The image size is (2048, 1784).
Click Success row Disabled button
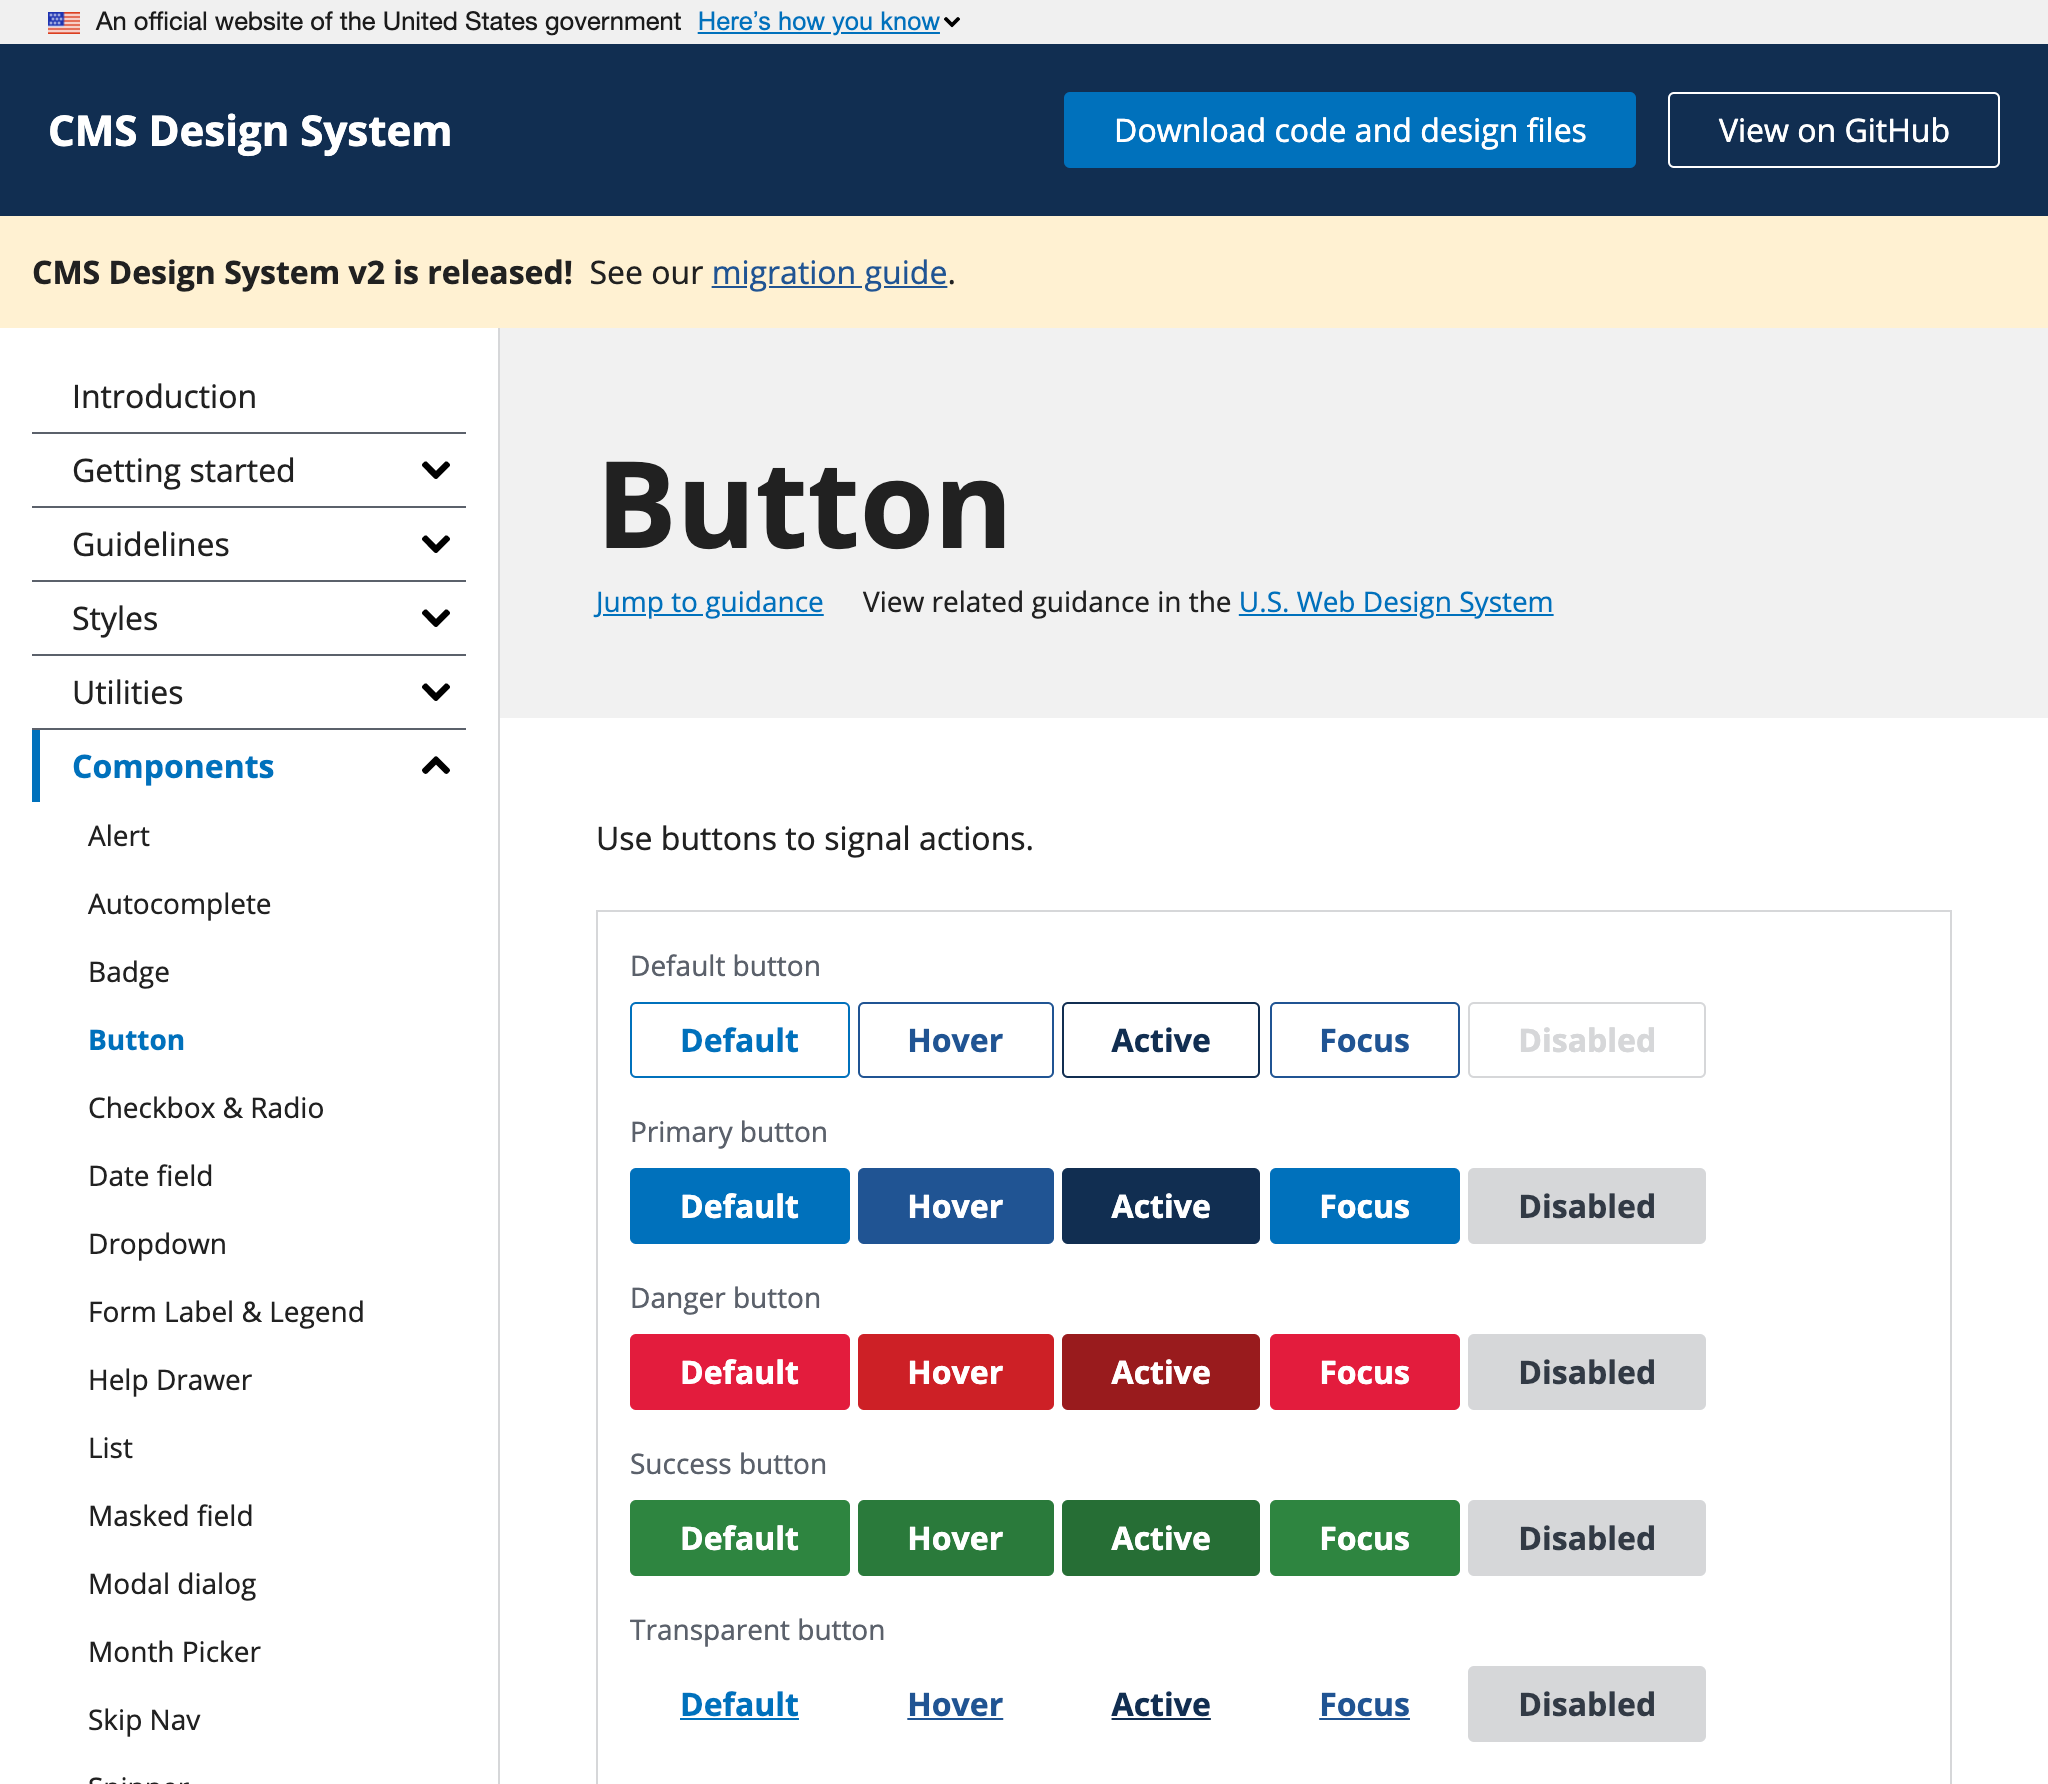(x=1587, y=1538)
